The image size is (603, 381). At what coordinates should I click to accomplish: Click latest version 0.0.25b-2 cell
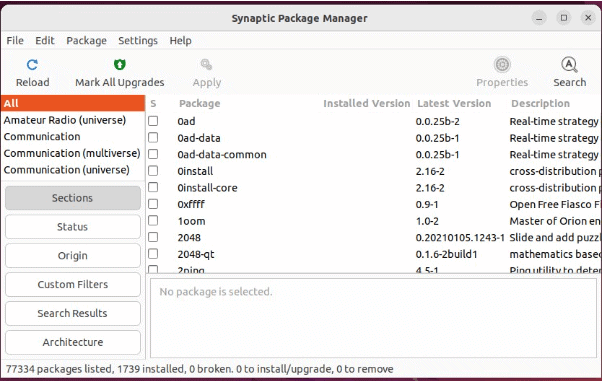[x=438, y=121]
